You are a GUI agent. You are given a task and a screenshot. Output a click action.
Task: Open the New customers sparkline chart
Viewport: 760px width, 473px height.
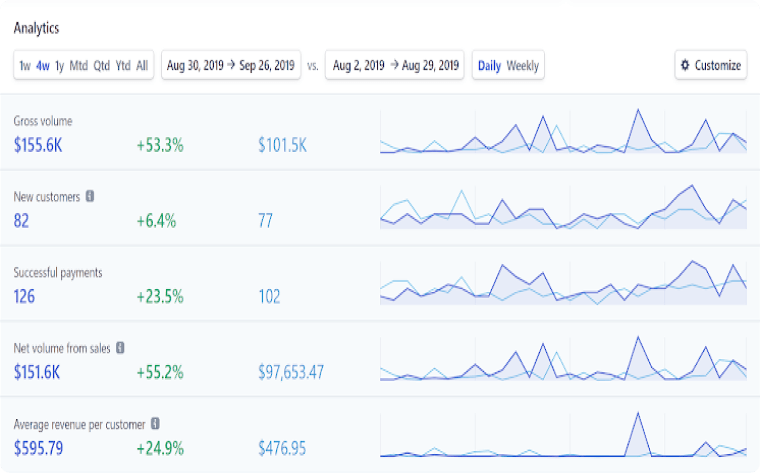point(563,207)
